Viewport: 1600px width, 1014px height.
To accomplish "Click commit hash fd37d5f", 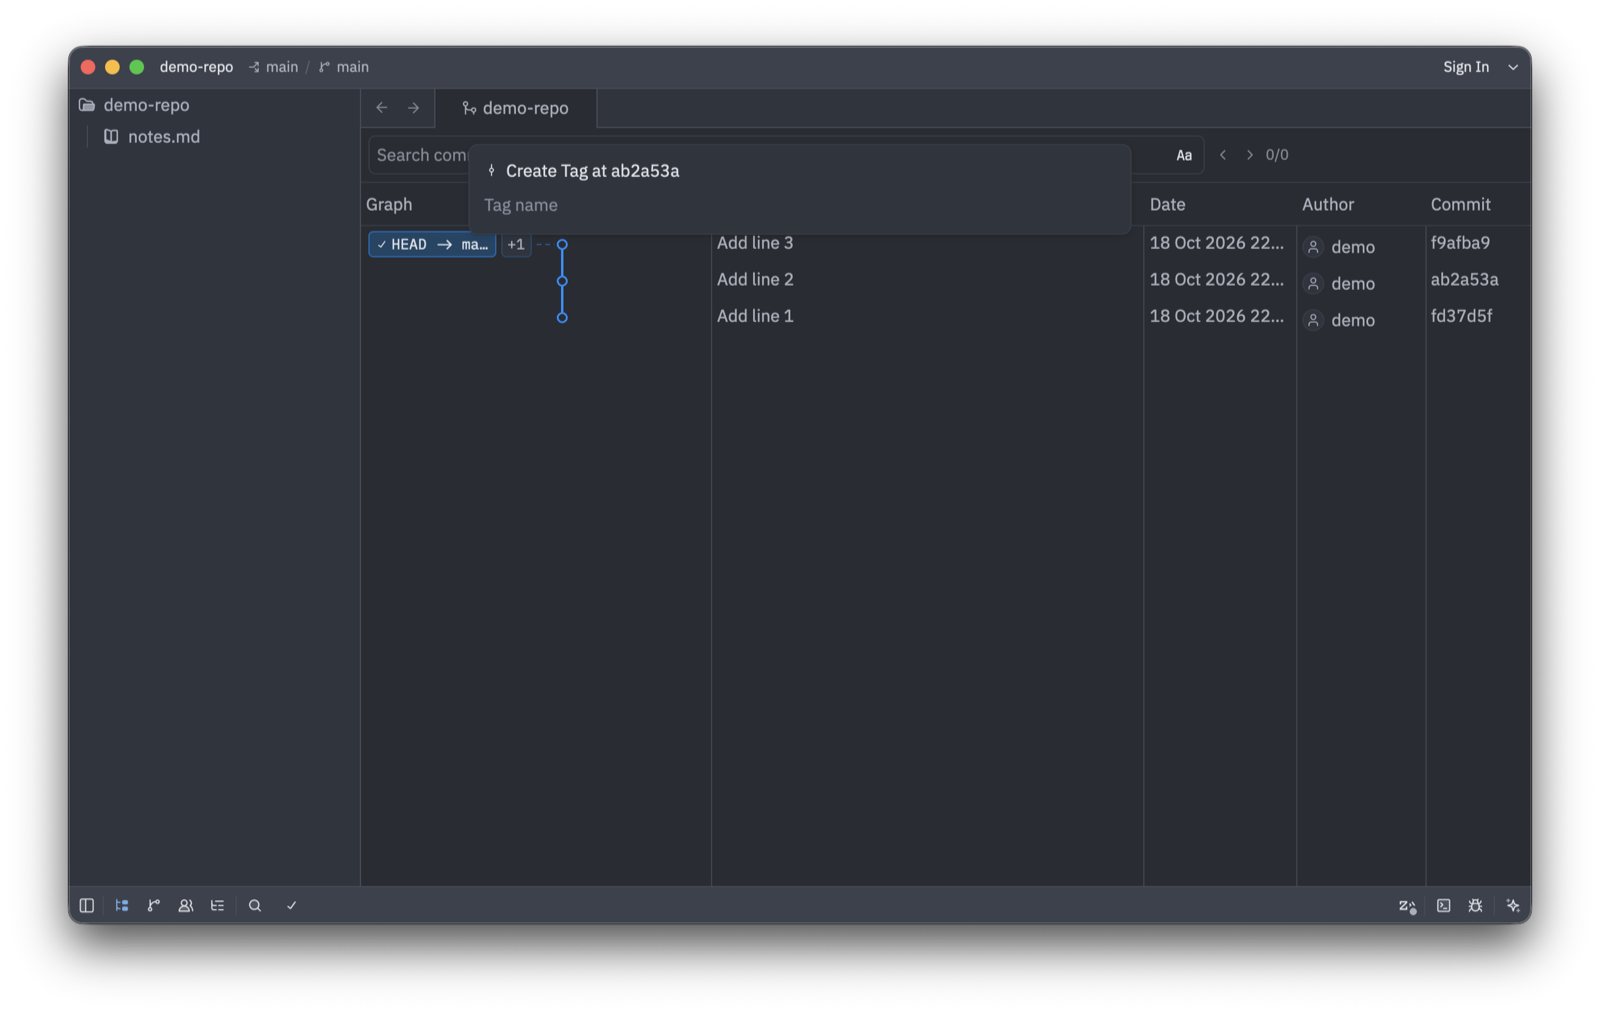I will [x=1461, y=316].
